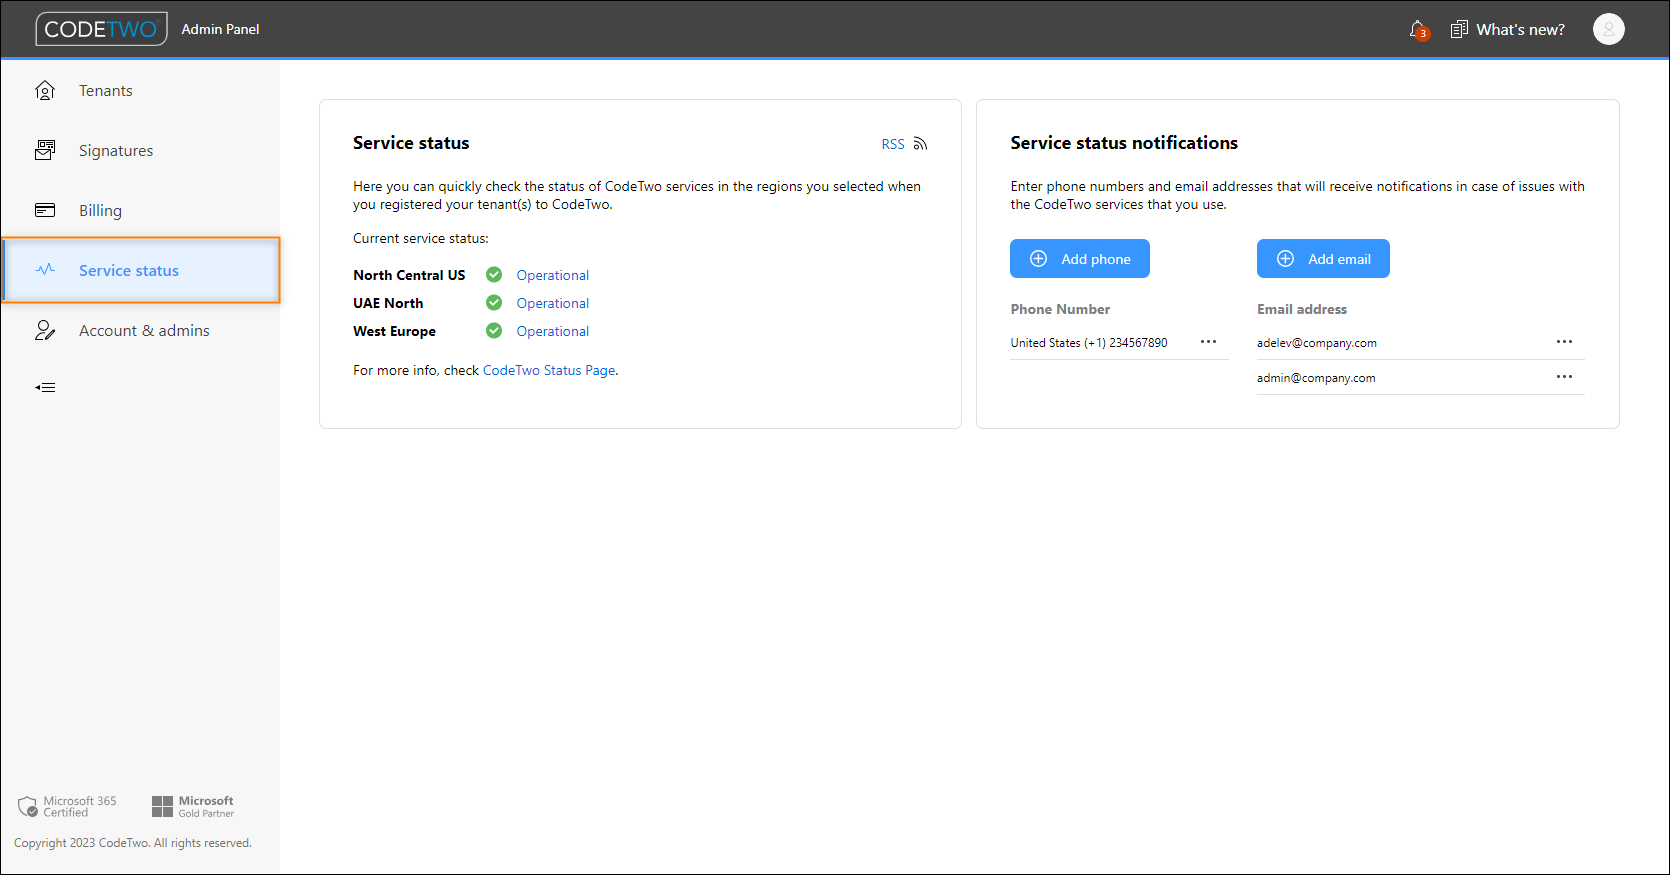1670x875 pixels.
Task: Click North Central US green check icon
Action: (494, 274)
